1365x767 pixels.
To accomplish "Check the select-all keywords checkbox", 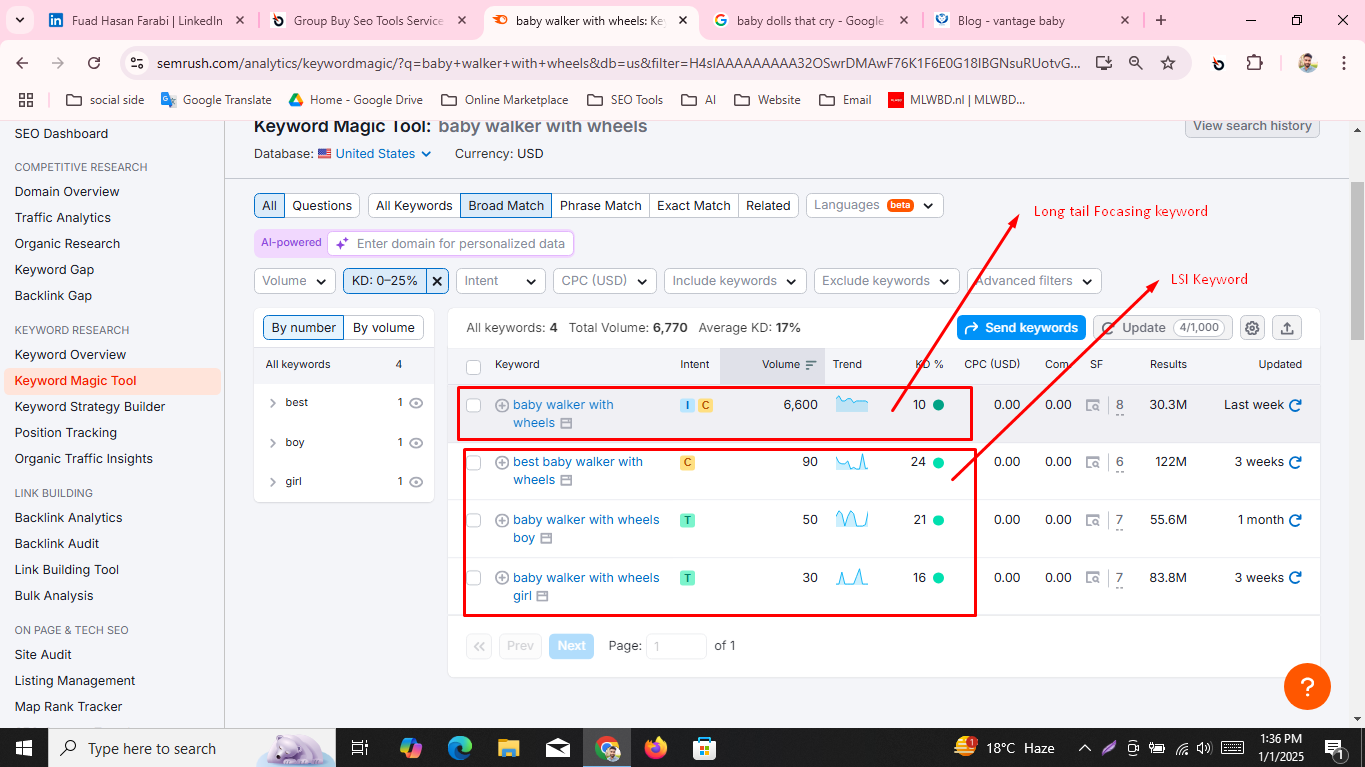I will click(473, 367).
